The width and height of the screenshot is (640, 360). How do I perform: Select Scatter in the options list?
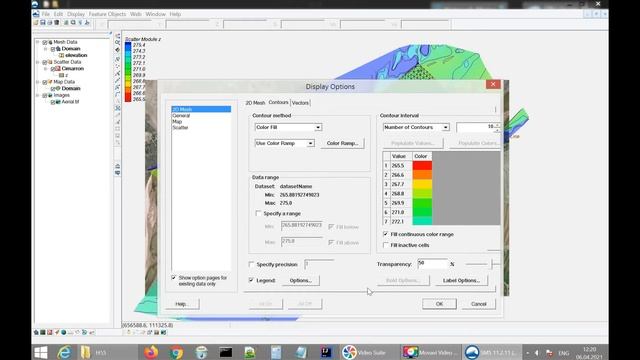(180, 127)
